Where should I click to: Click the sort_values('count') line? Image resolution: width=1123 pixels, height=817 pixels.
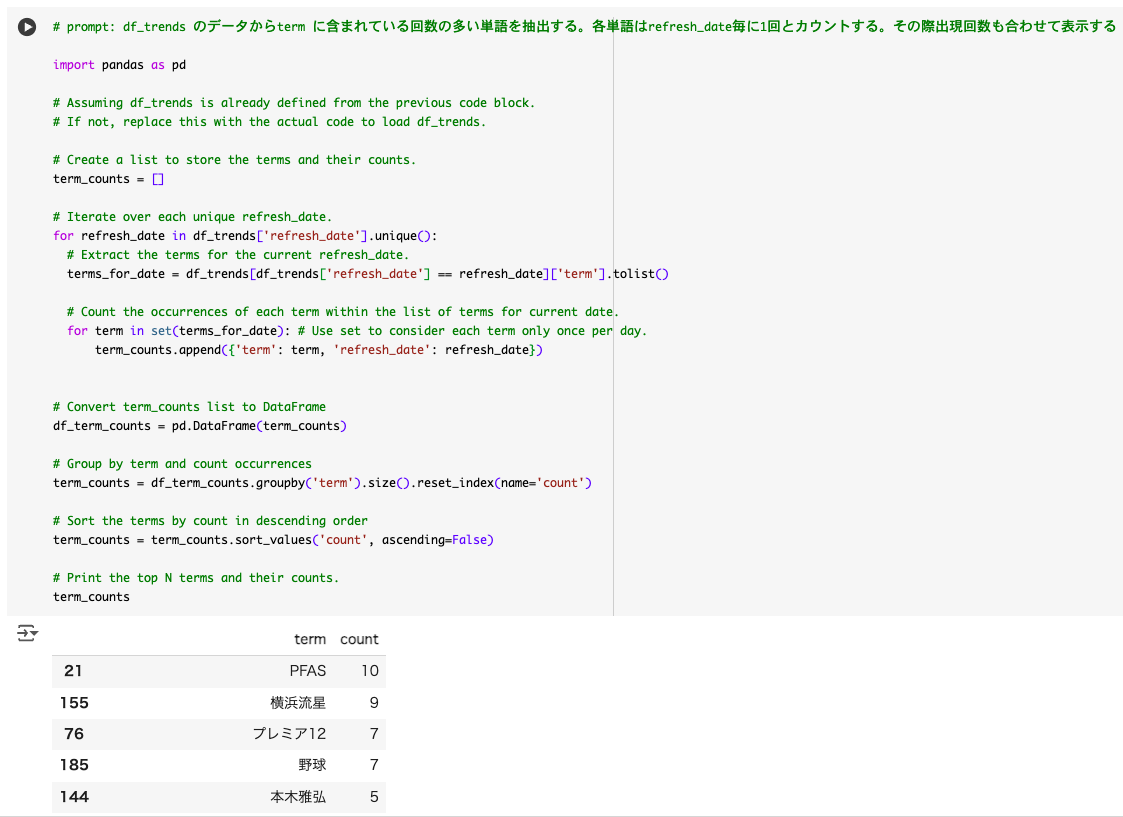274,540
